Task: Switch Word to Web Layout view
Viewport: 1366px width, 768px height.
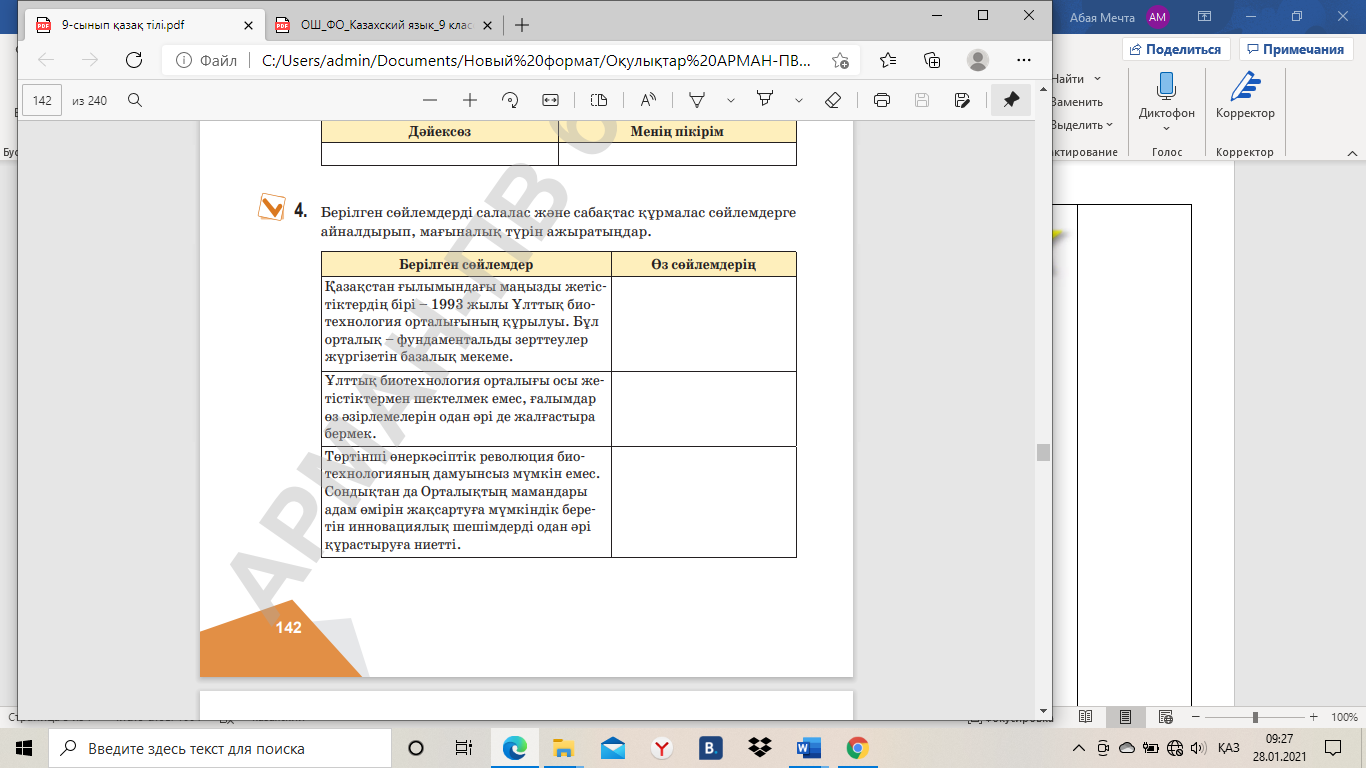Action: click(x=1165, y=717)
